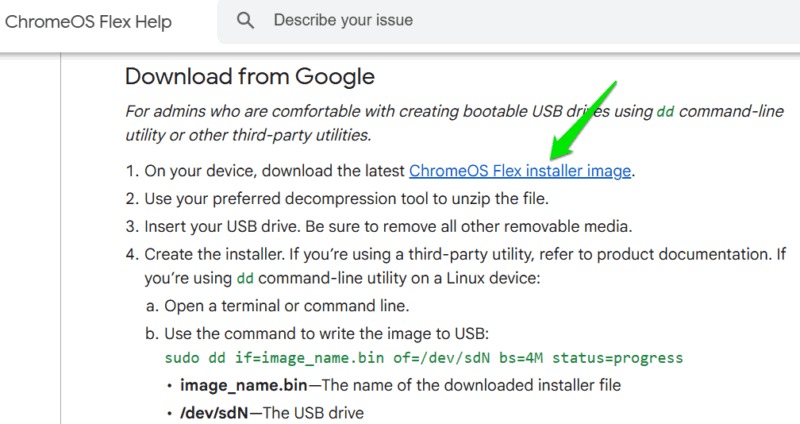Open the ChromeOS Flex Help home title
Screen dimensions: 800x424
[x=88, y=21]
